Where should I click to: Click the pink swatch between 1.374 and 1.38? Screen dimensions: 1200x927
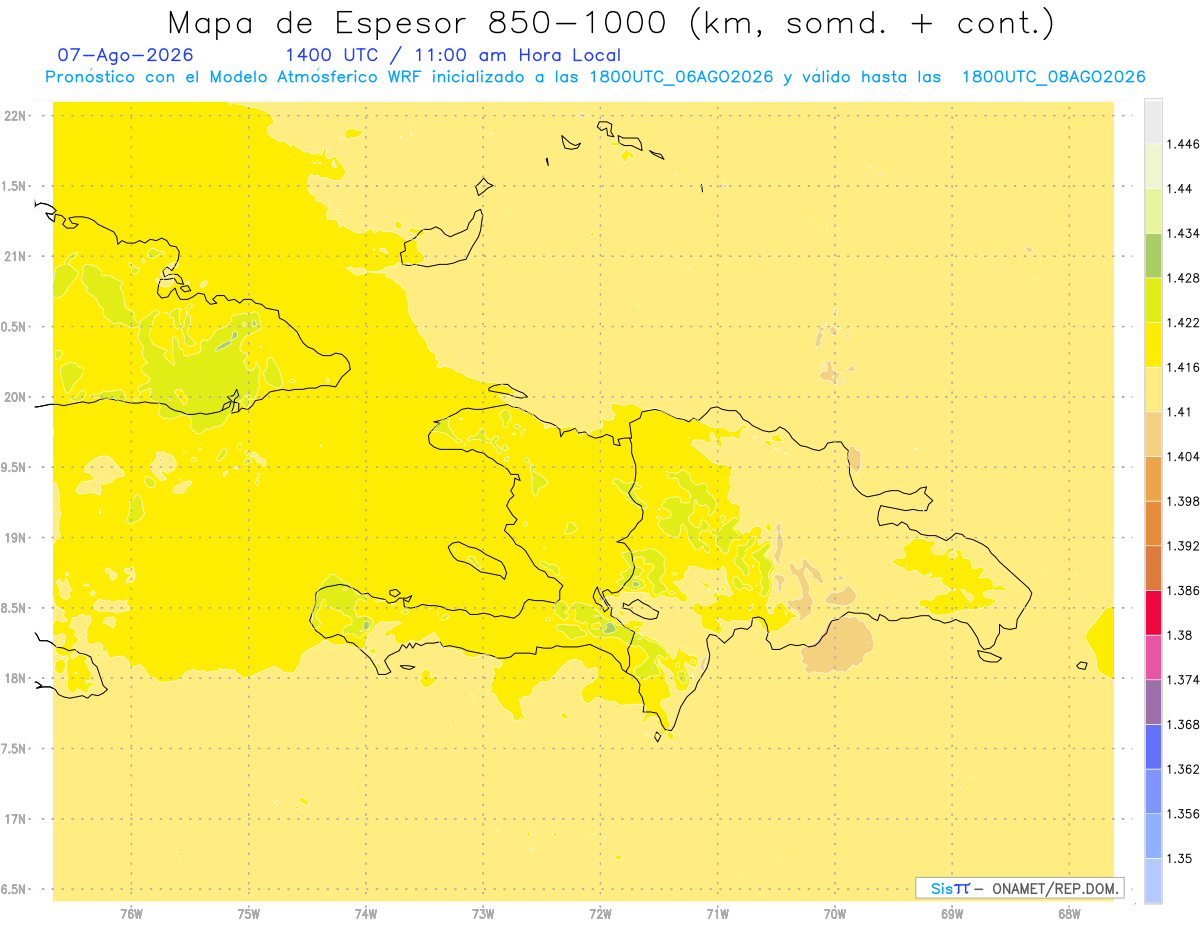point(1153,657)
